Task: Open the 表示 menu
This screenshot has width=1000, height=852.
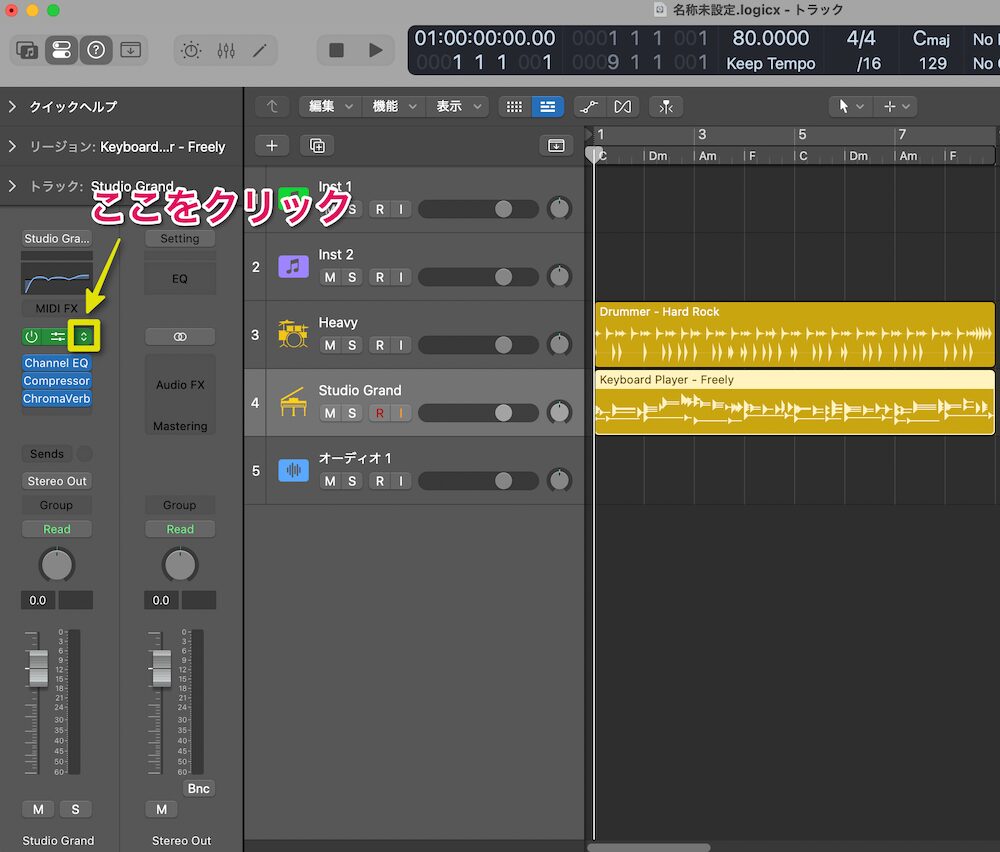Action: 457,106
